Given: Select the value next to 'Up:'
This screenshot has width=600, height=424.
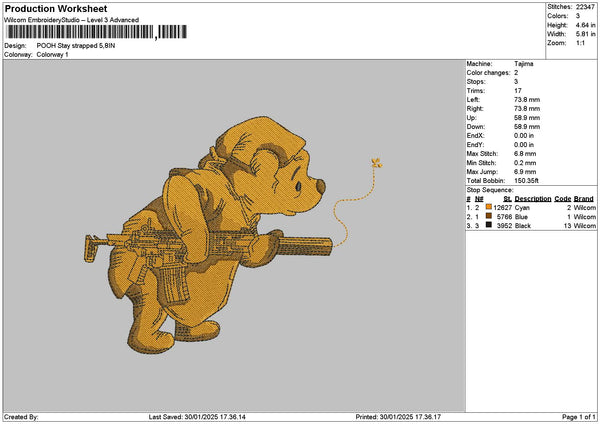Looking at the screenshot, I should 527,117.
